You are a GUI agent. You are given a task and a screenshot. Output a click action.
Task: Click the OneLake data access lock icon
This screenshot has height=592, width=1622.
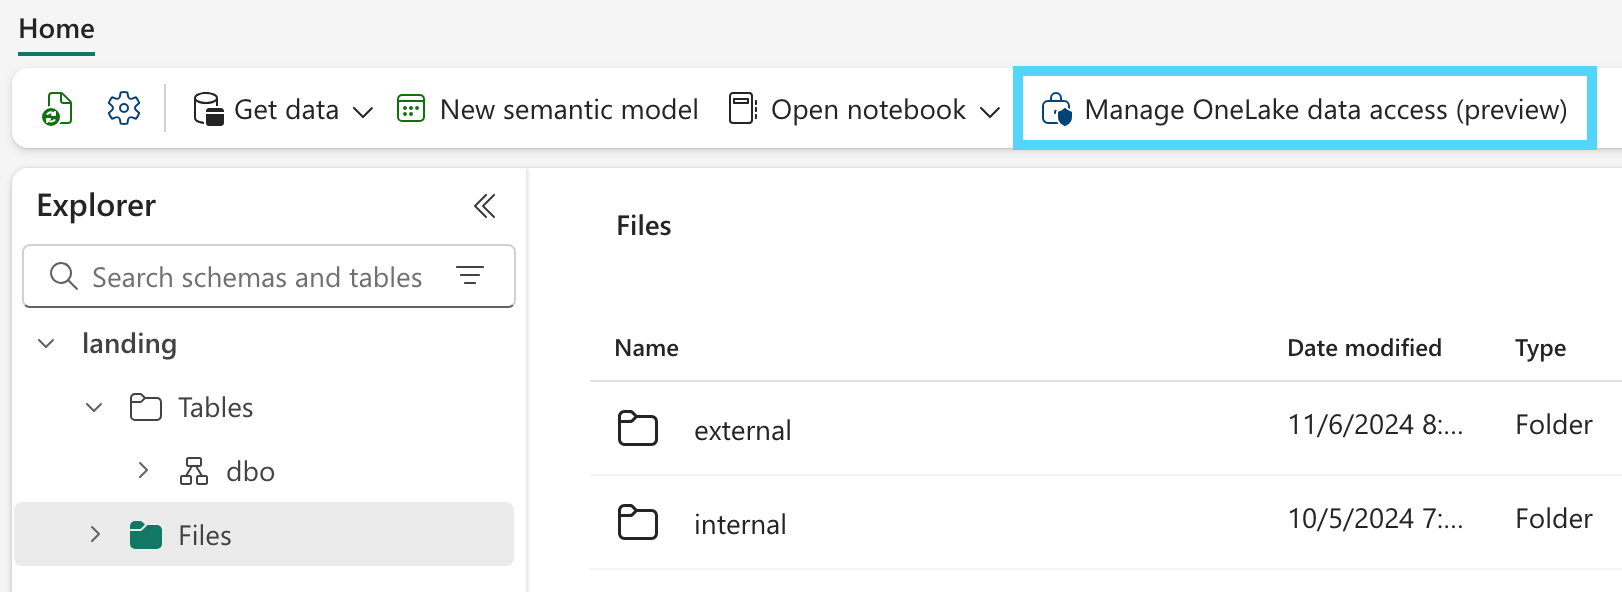[x=1056, y=109]
